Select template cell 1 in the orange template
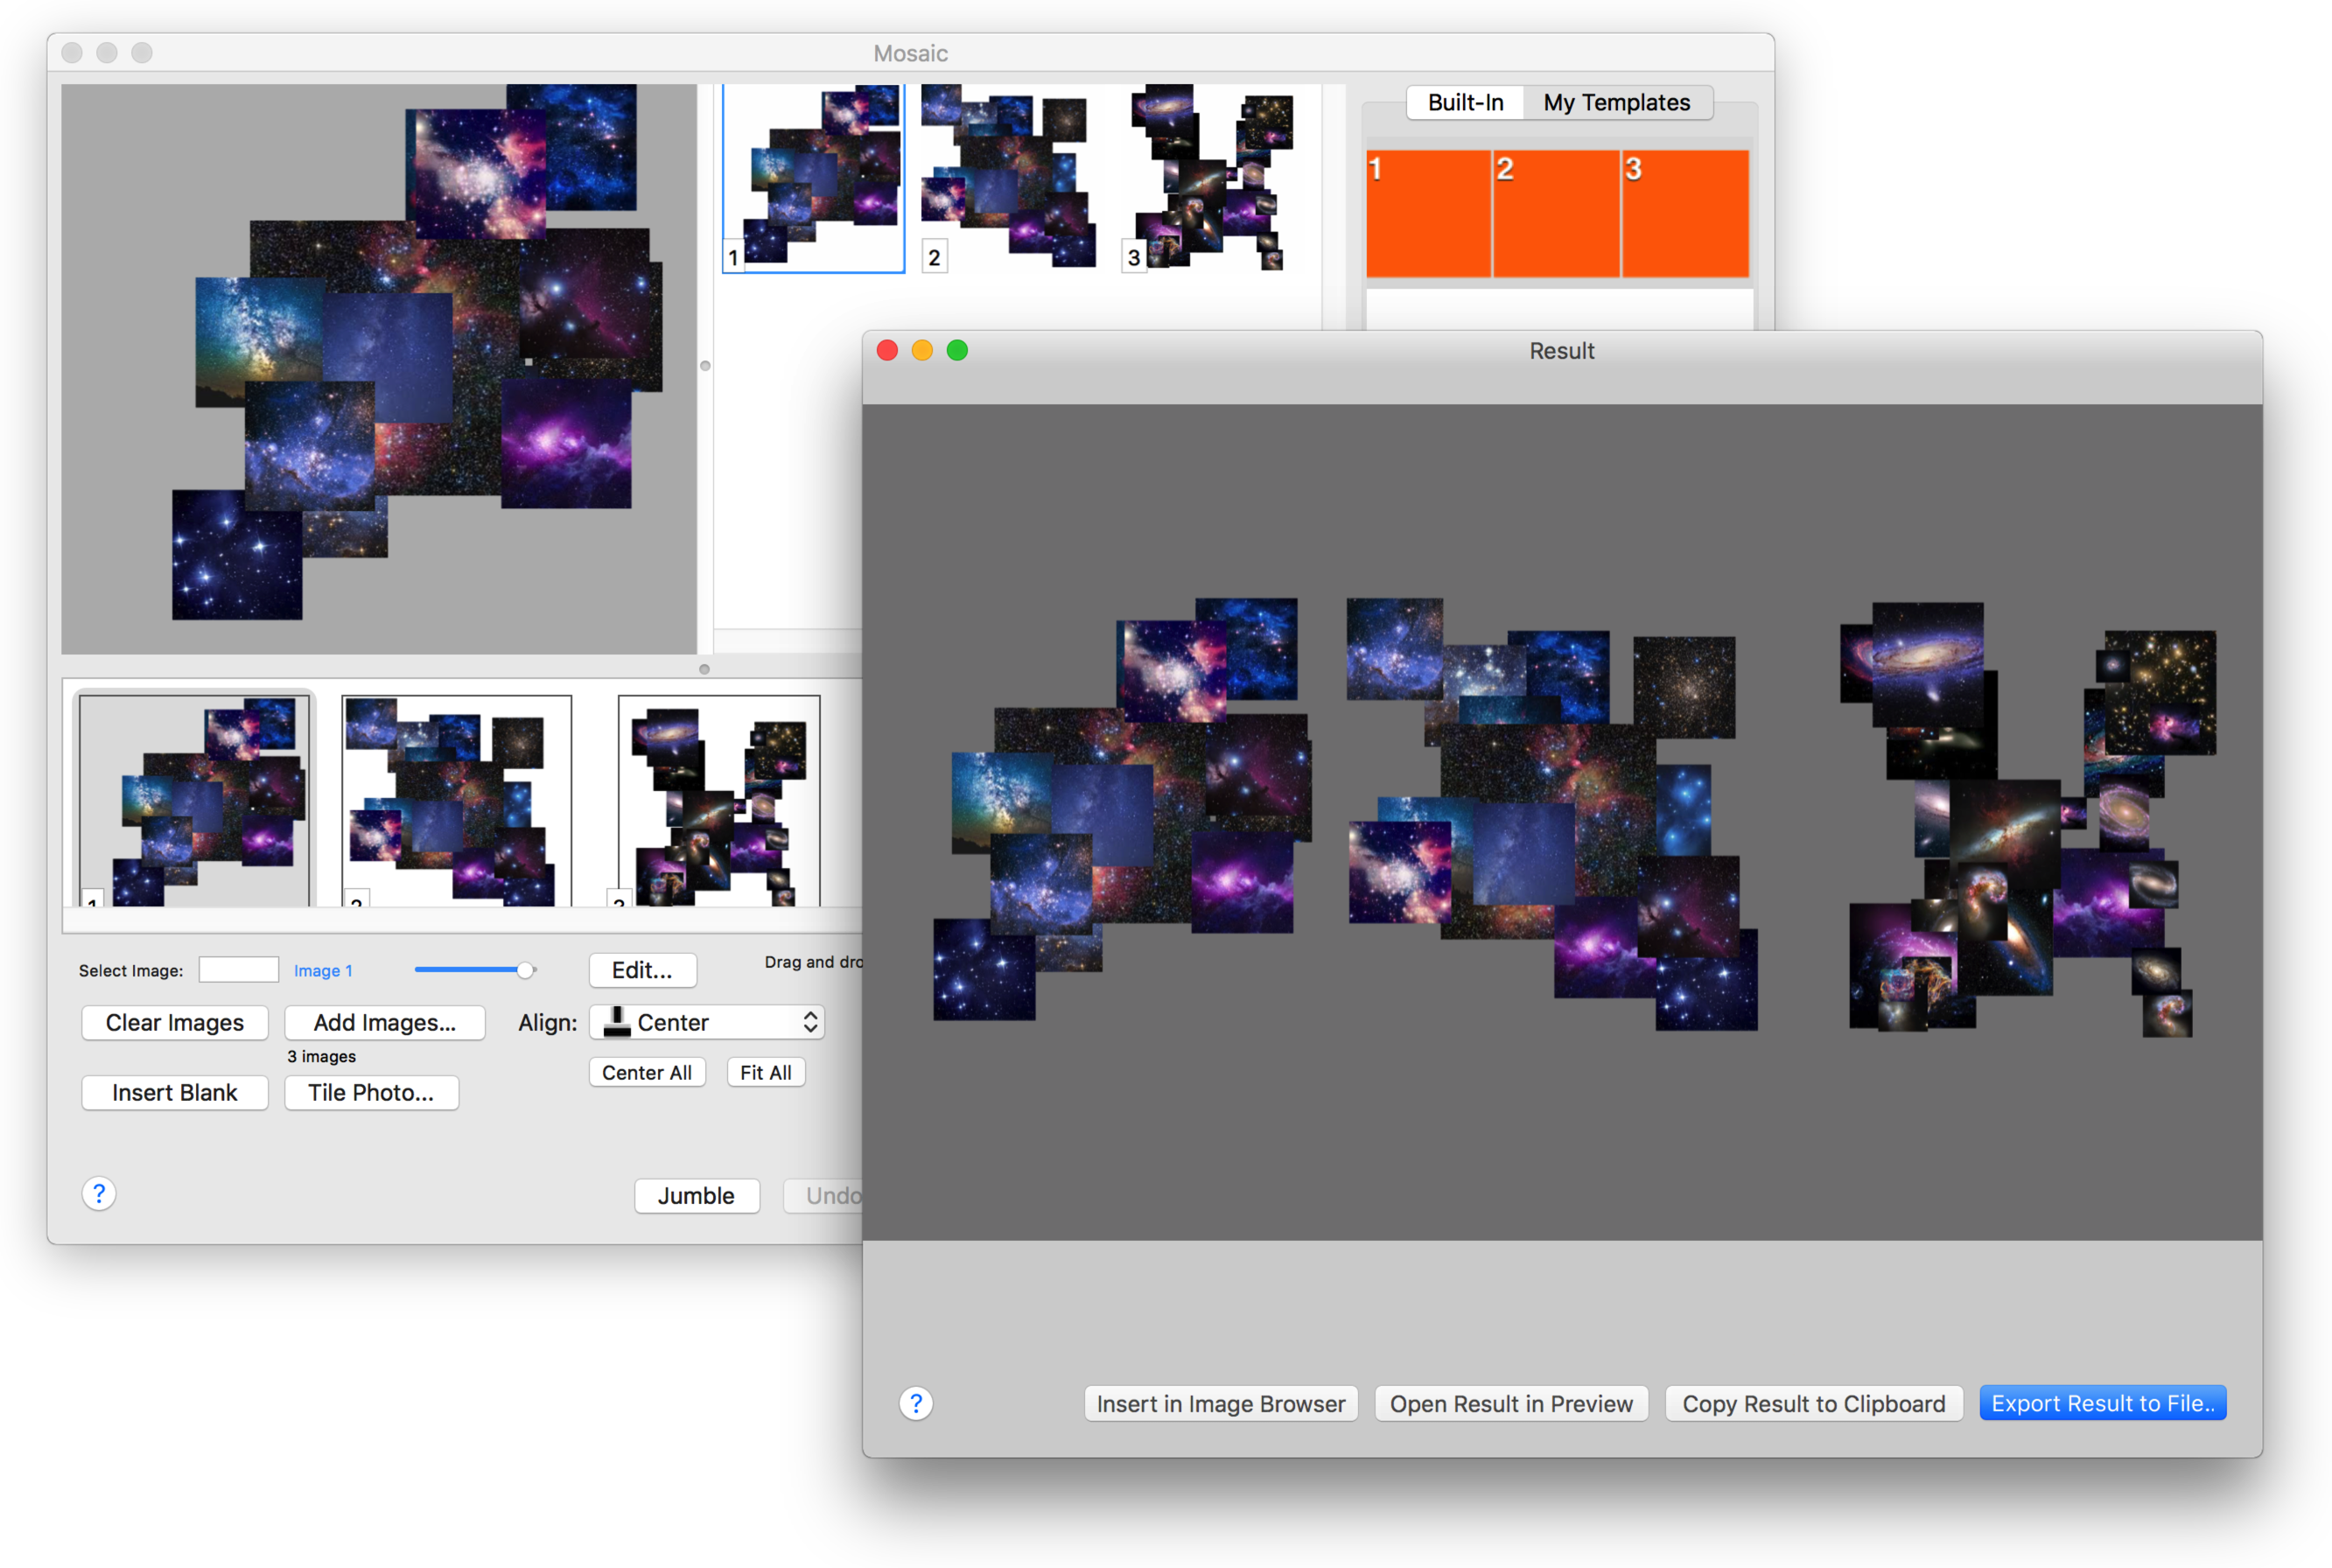Image resolution: width=2332 pixels, height=1568 pixels. click(1428, 213)
